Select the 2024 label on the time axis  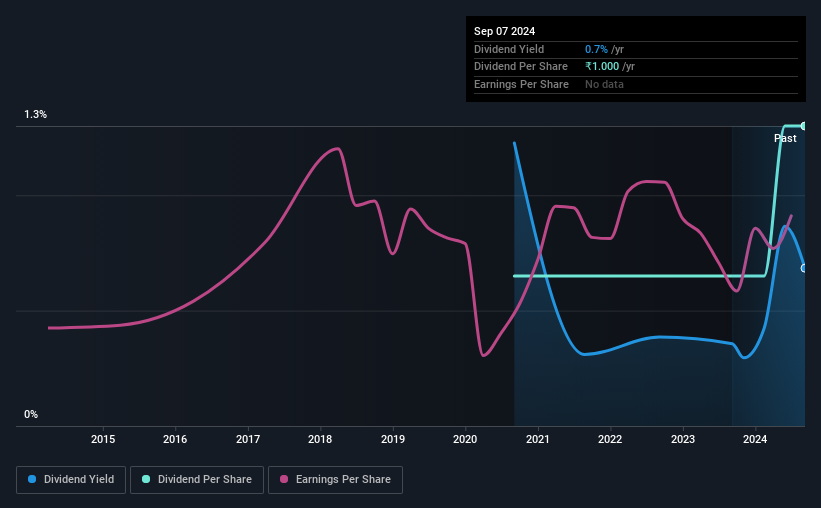pyautogui.click(x=756, y=439)
